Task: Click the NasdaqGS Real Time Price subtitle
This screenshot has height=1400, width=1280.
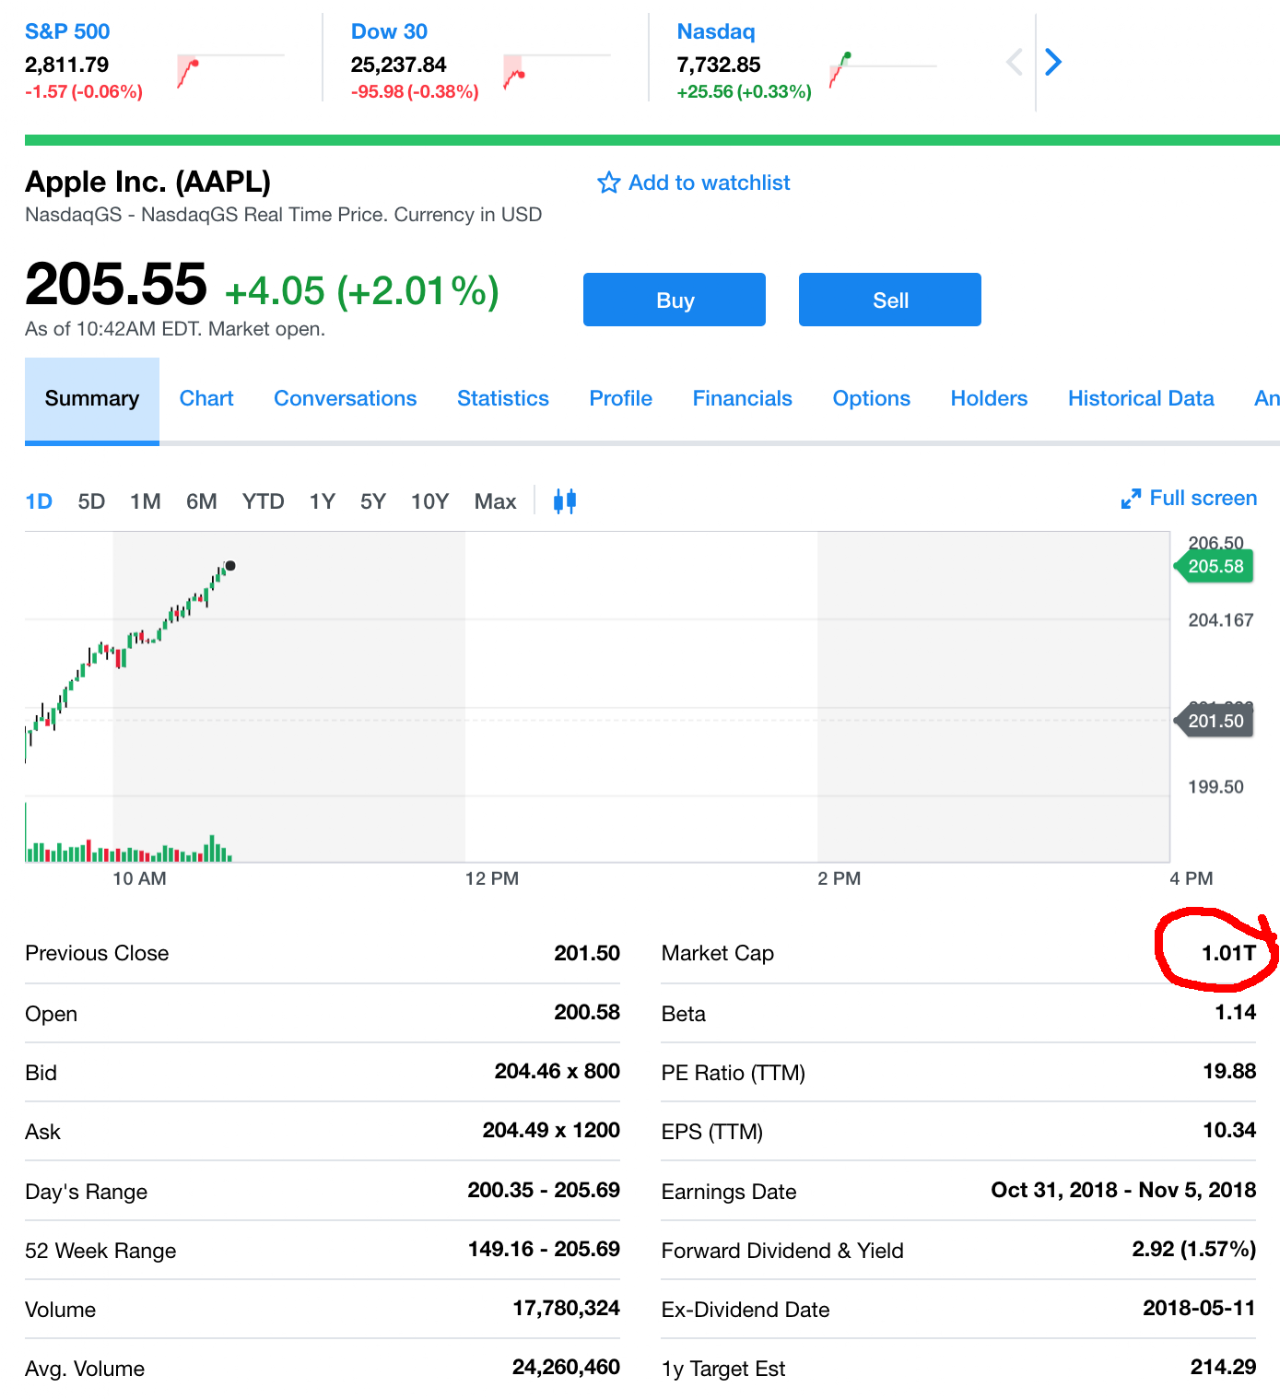Action: point(283,215)
